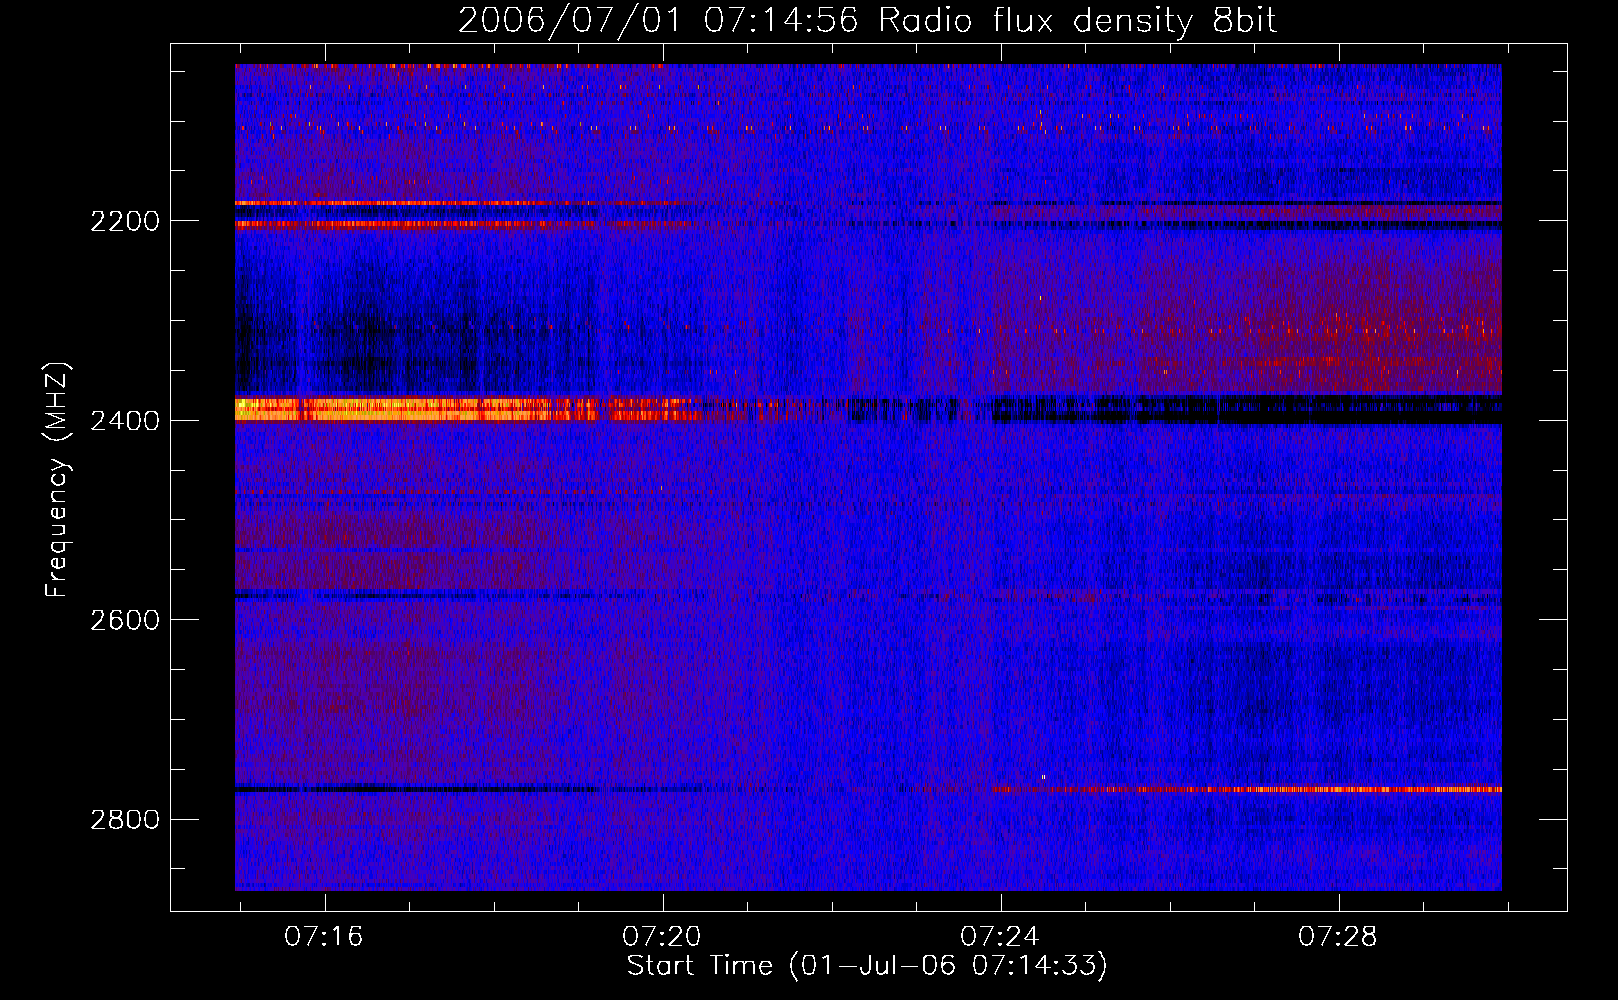Click the 07:16 time tick label
1618x1000 pixels.
(x=324, y=937)
